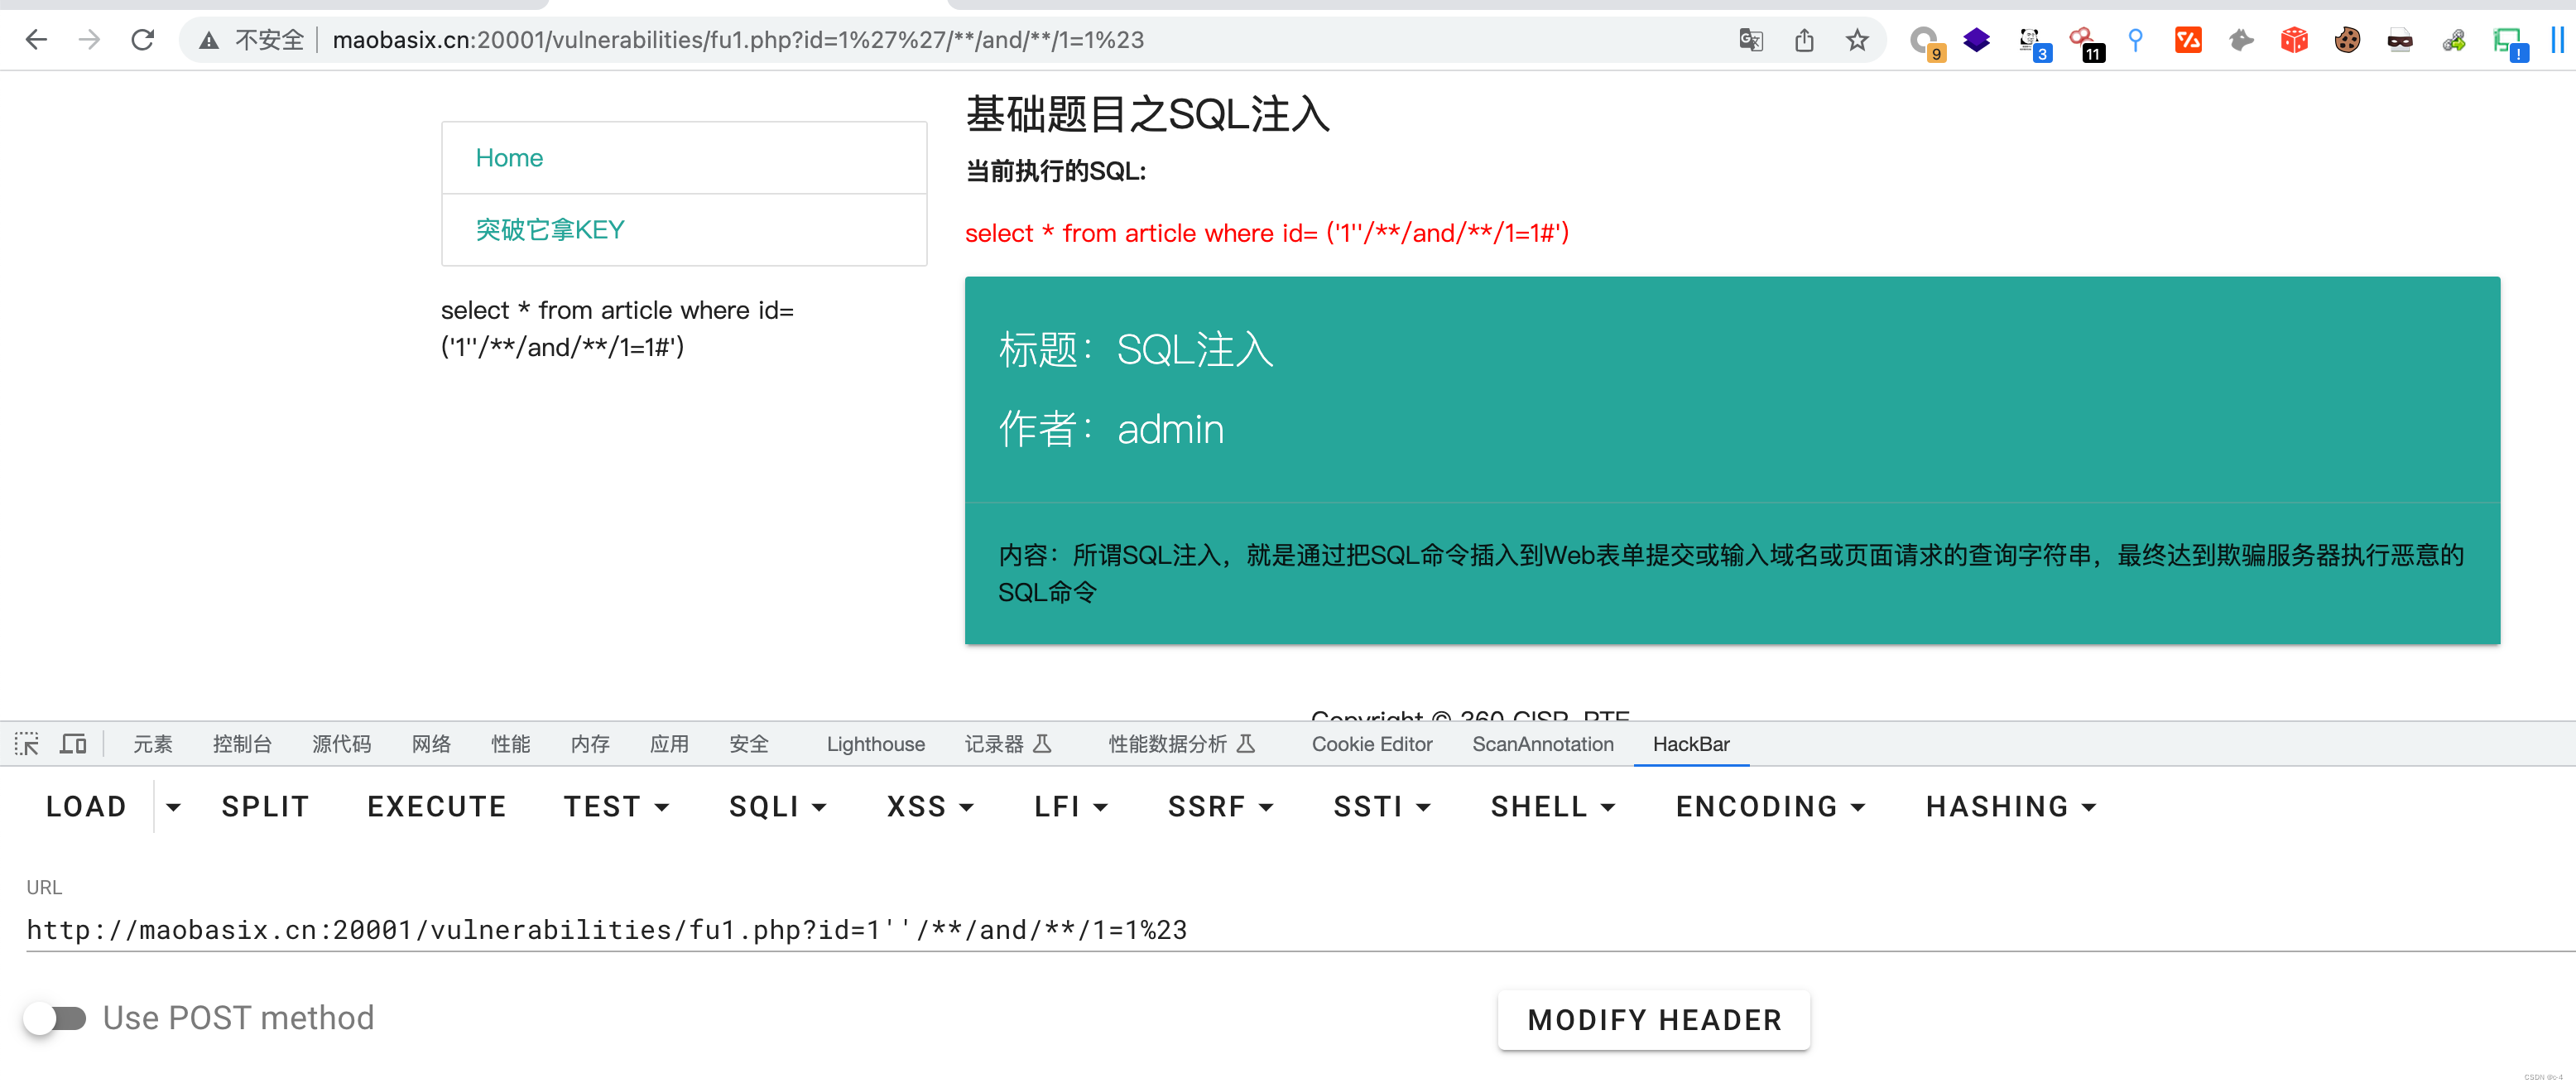Open the 突破它拿KEY link
Screen dimensions: 2576x1088
[550, 229]
